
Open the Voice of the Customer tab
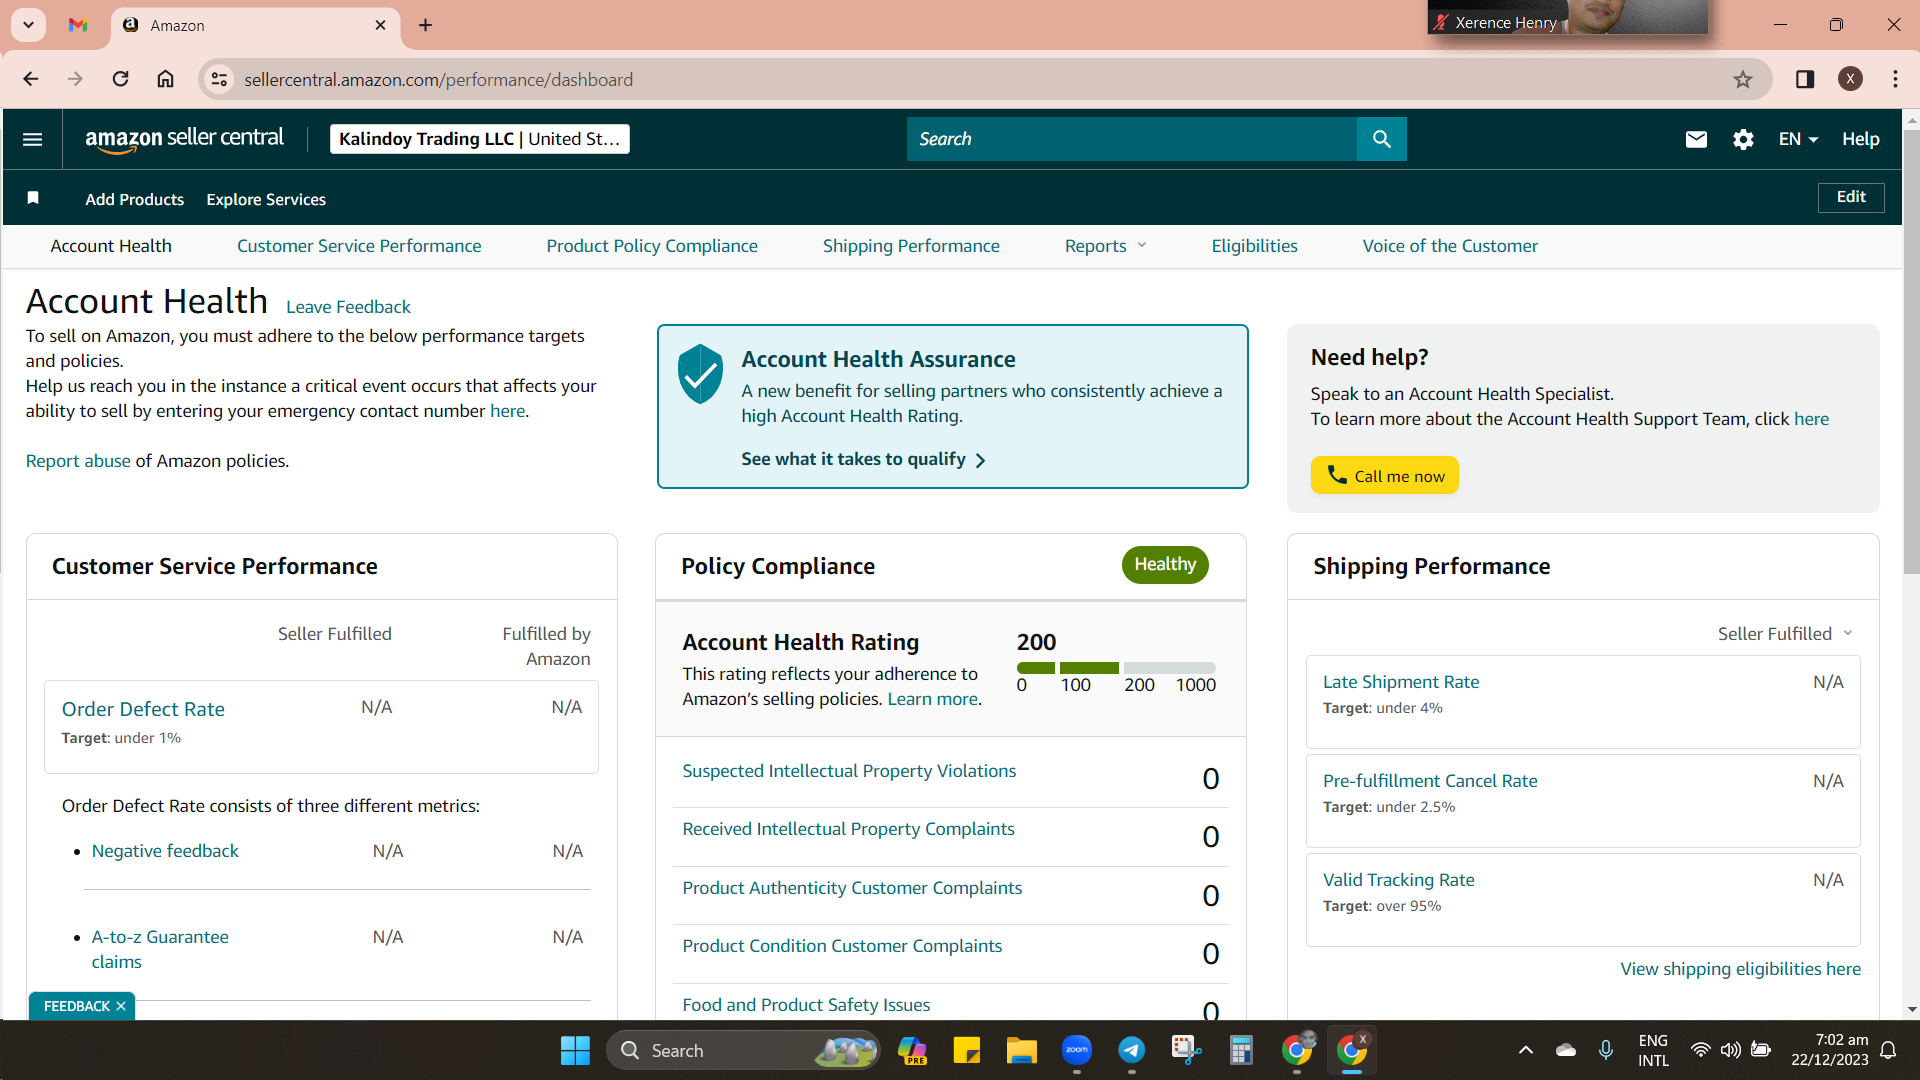tap(1450, 246)
